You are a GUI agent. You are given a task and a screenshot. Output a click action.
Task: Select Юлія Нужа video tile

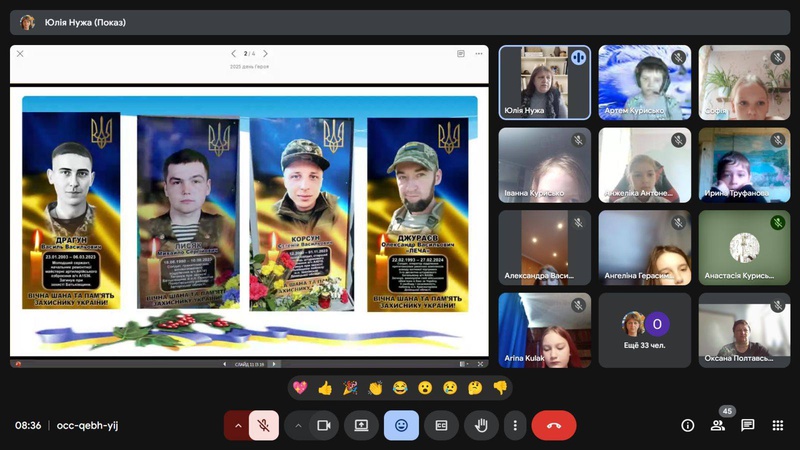click(544, 83)
